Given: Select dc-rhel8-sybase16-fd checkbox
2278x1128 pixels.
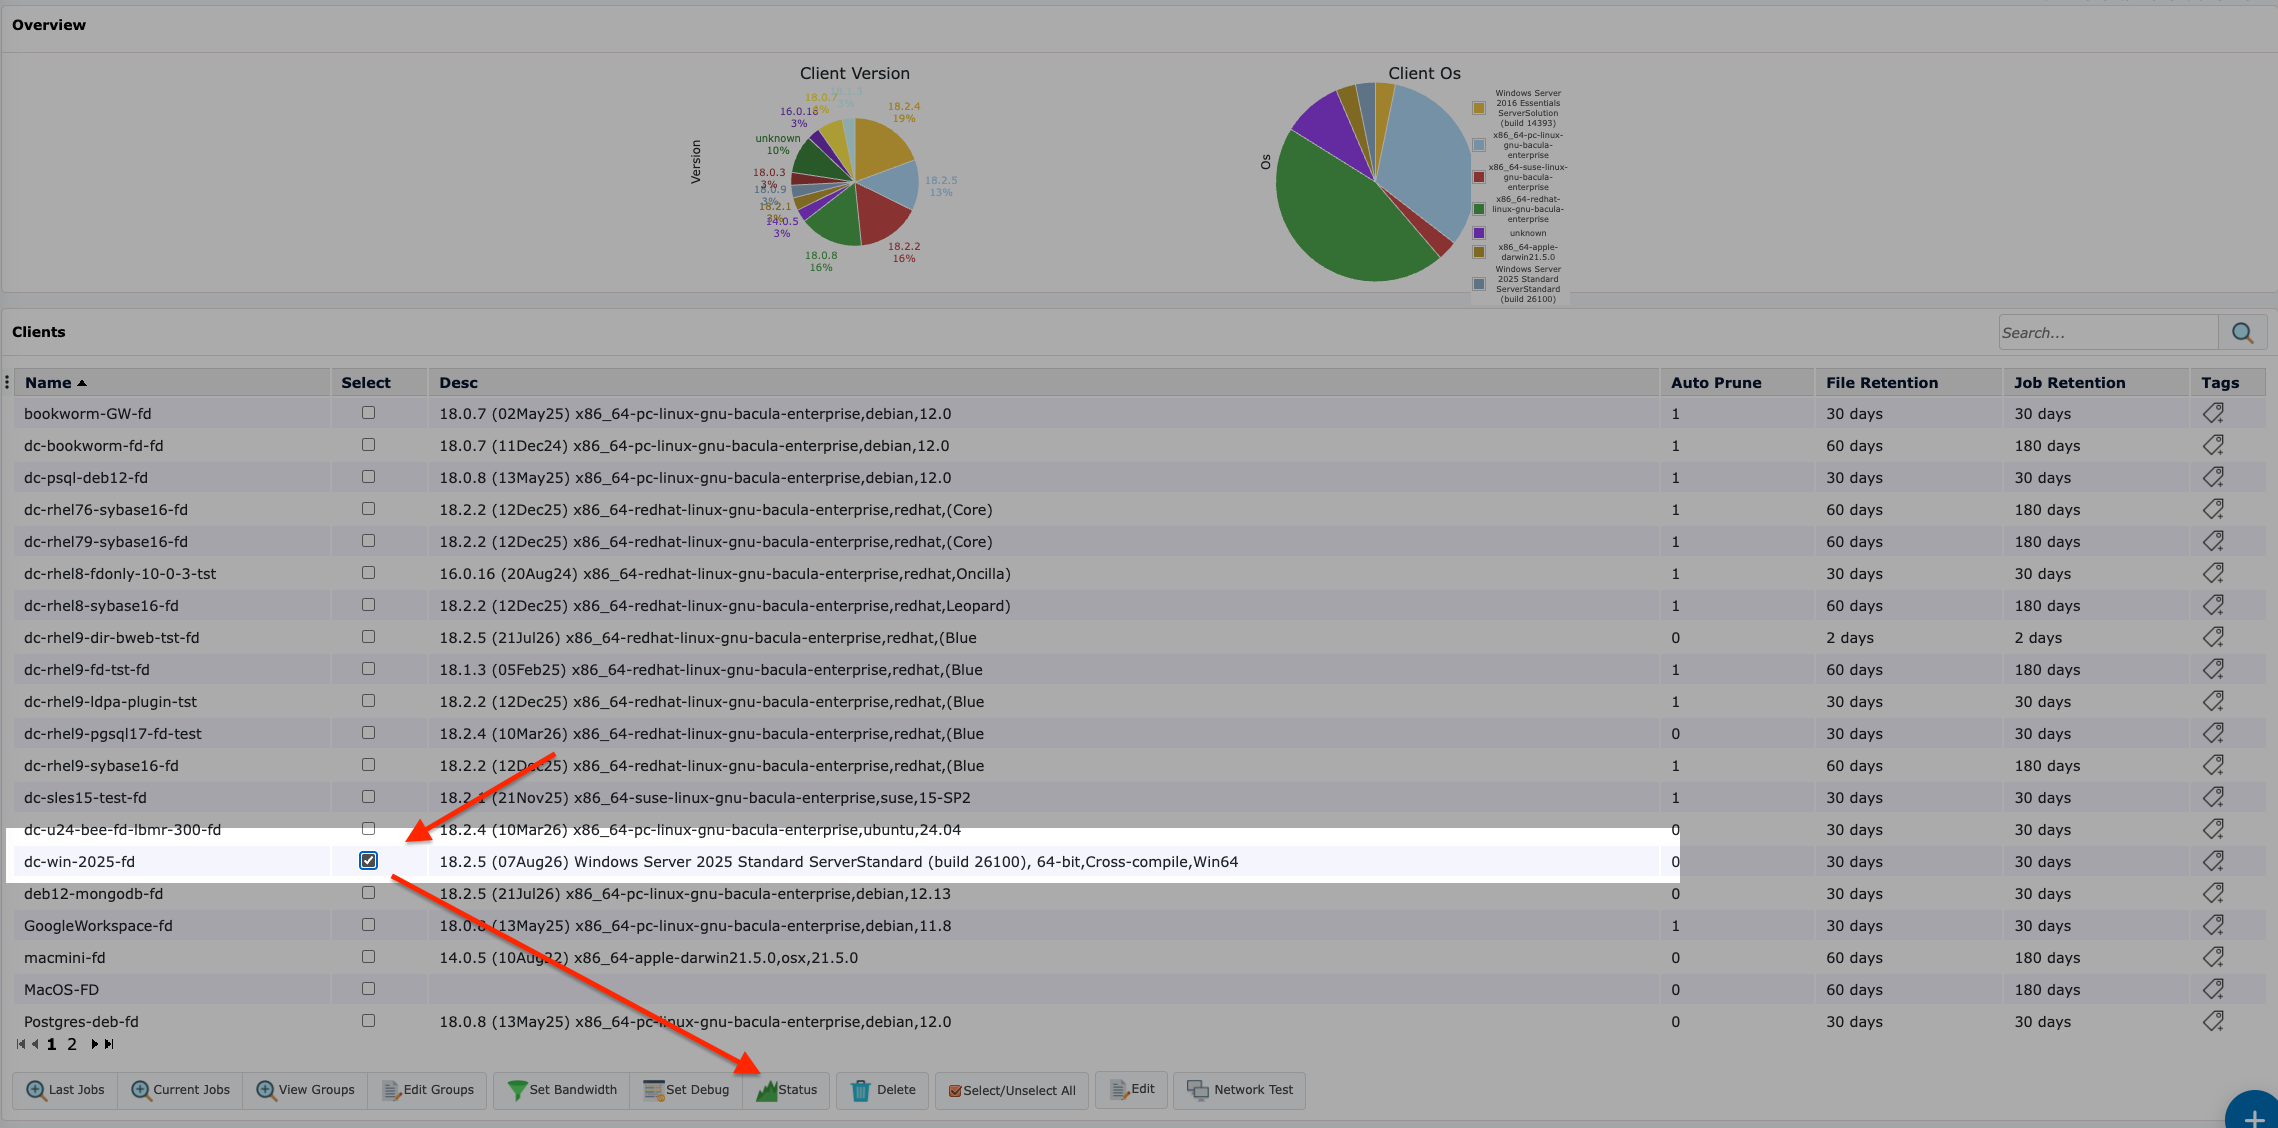Looking at the screenshot, I should [368, 604].
